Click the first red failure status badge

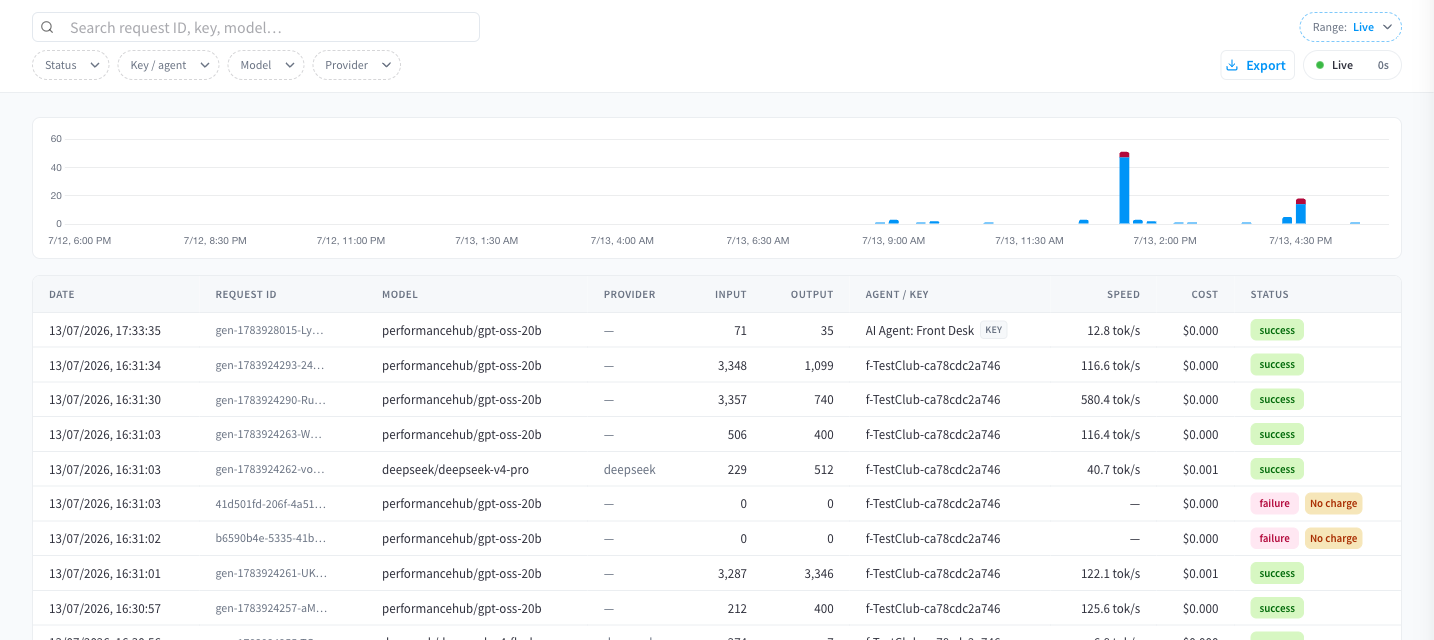point(1274,504)
